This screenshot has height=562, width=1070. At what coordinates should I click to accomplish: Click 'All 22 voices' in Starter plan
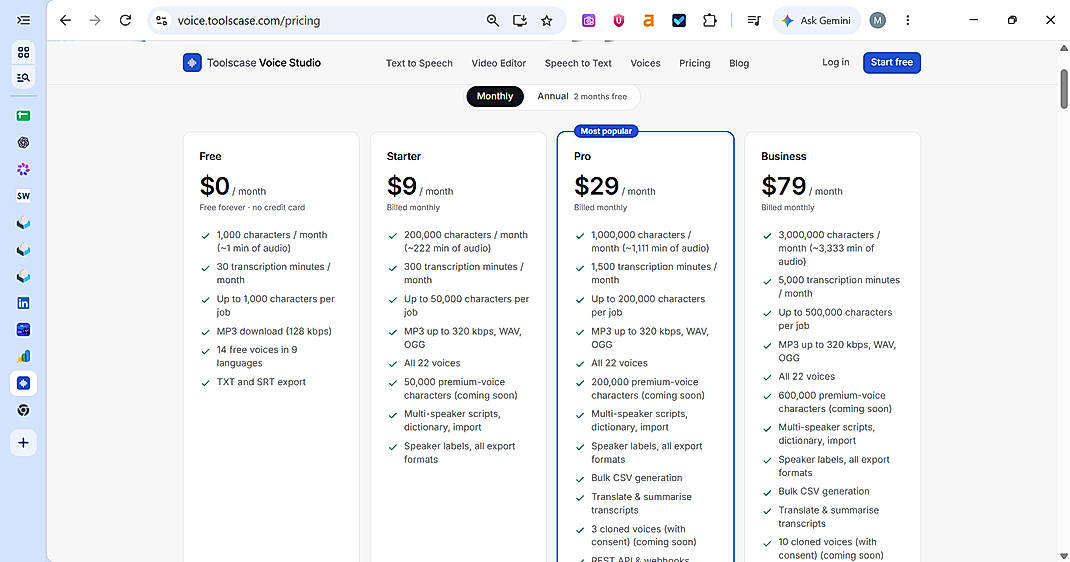432,364
